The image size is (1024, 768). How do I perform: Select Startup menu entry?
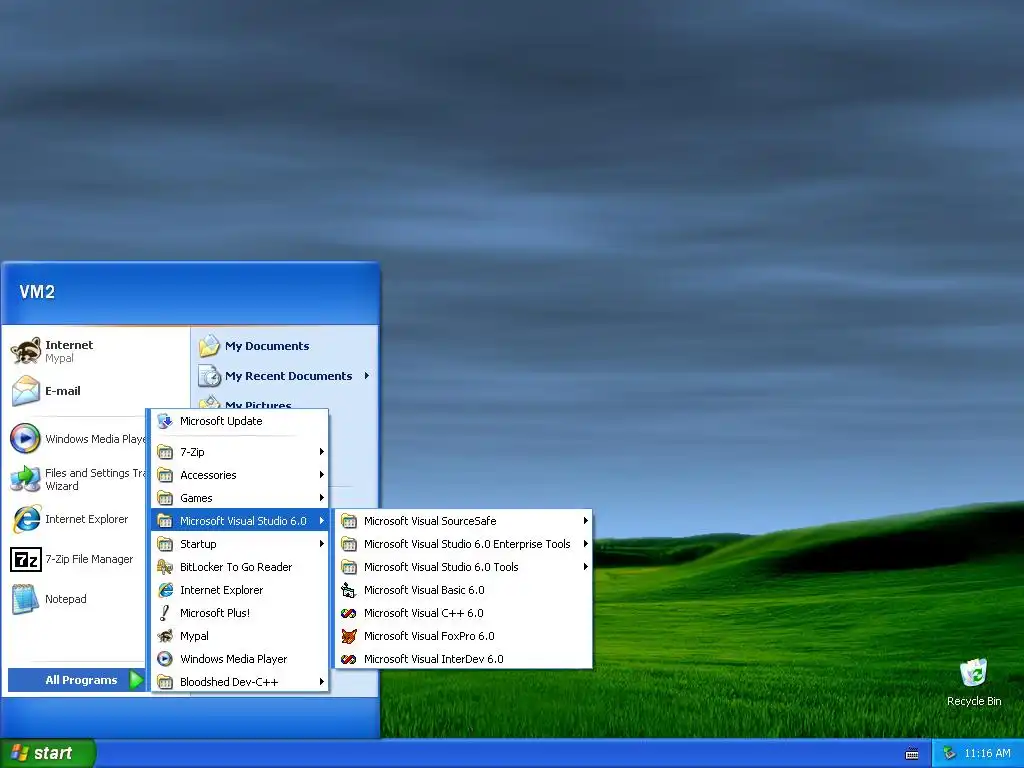[x=240, y=544]
